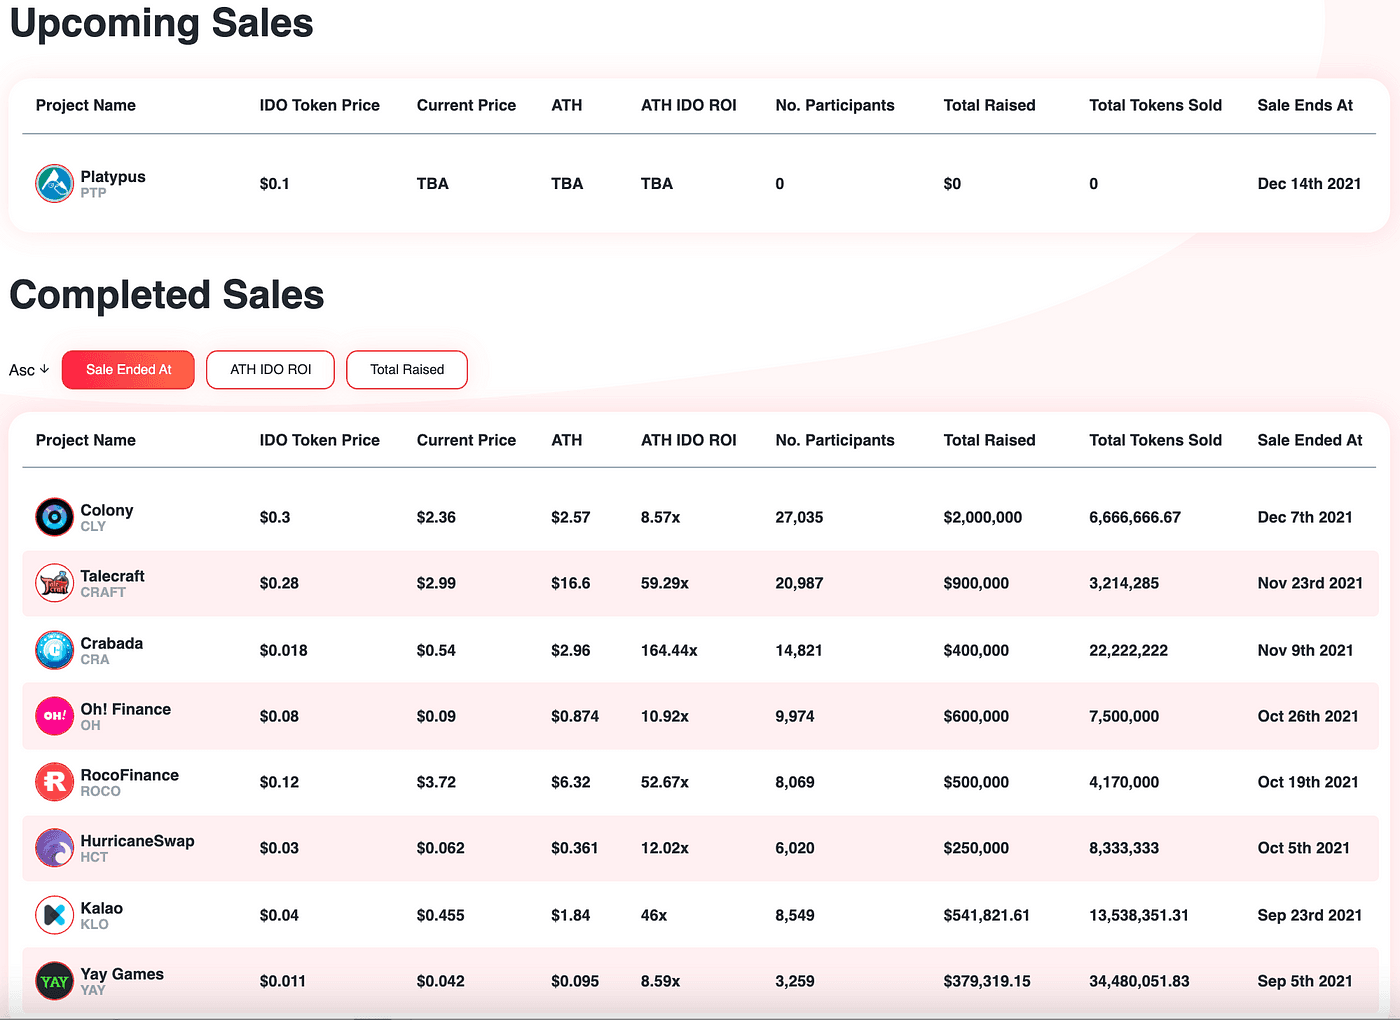Select HurricaneSwap current price '$0.062'

[x=441, y=848]
